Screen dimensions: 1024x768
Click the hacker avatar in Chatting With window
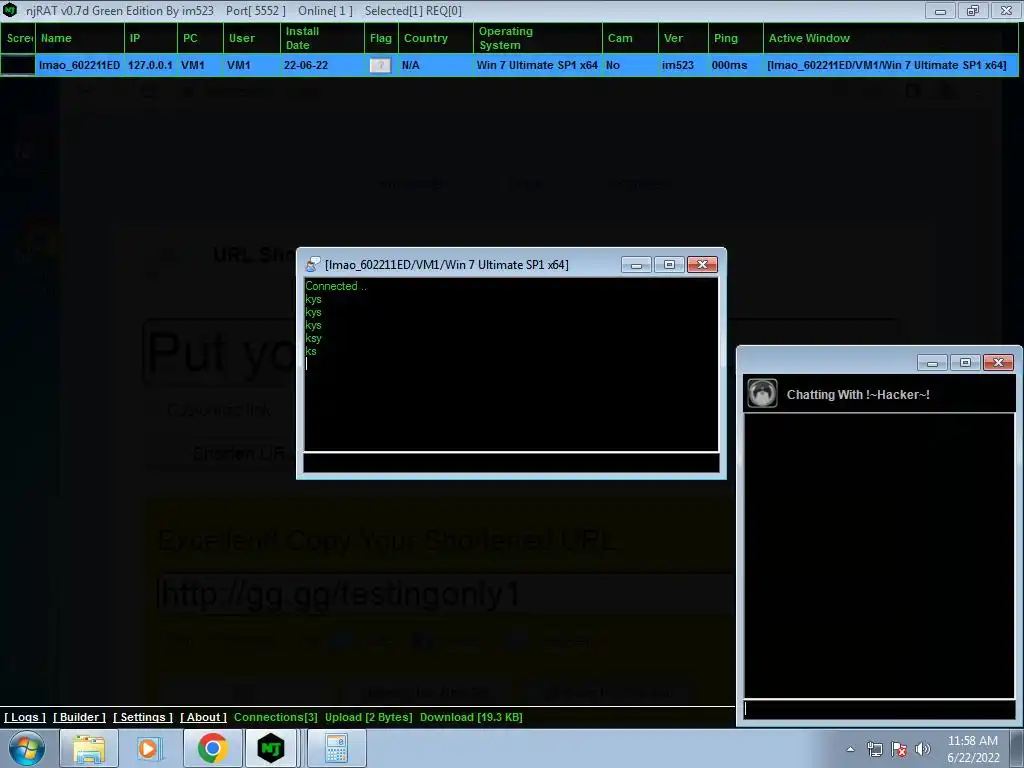[x=762, y=393]
